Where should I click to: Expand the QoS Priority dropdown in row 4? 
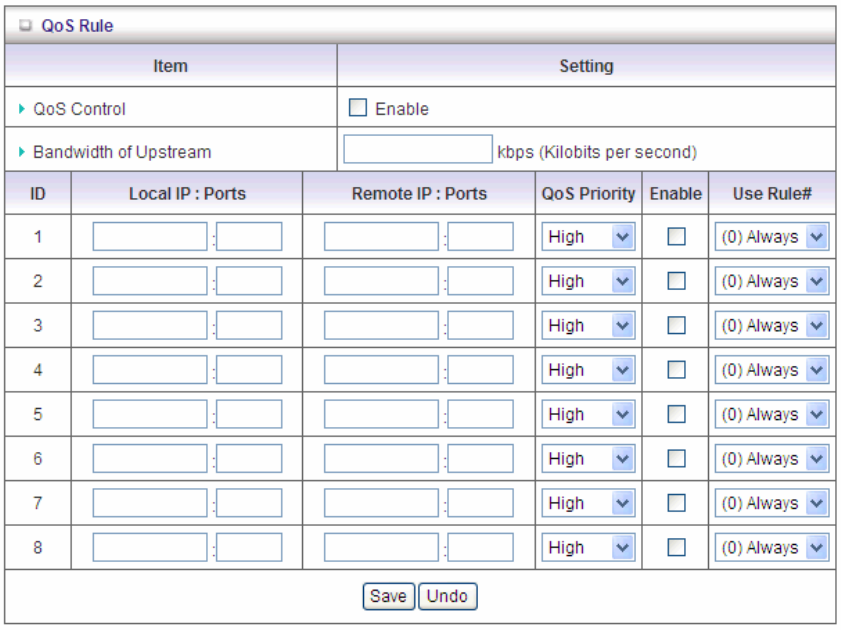tap(588, 370)
